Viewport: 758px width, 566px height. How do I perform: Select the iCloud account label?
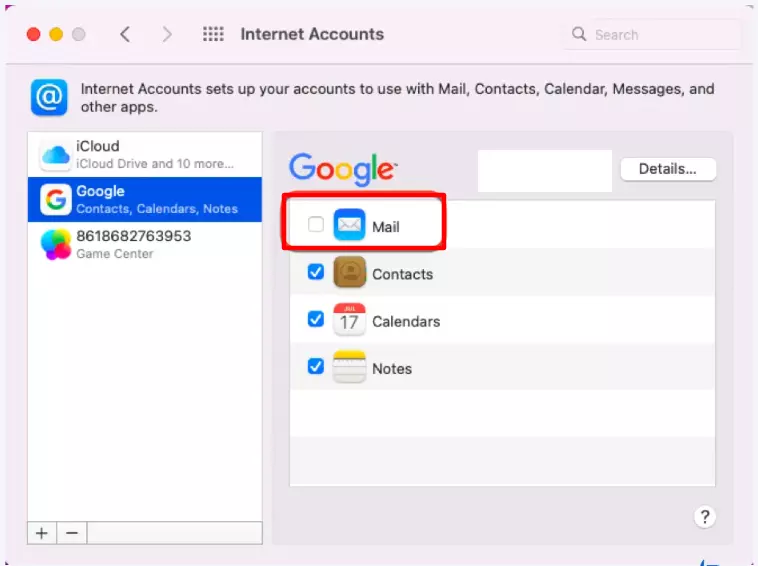[x=98, y=146]
